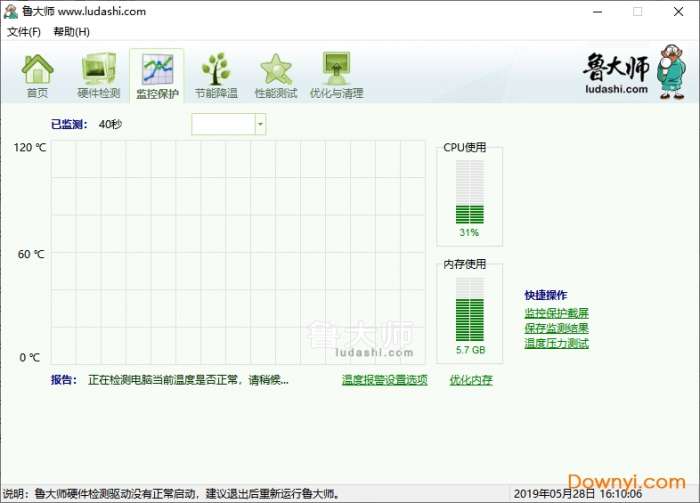Image resolution: width=700 pixels, height=503 pixels.
Task: Click the 快捷操作 heading
Action: coord(546,295)
